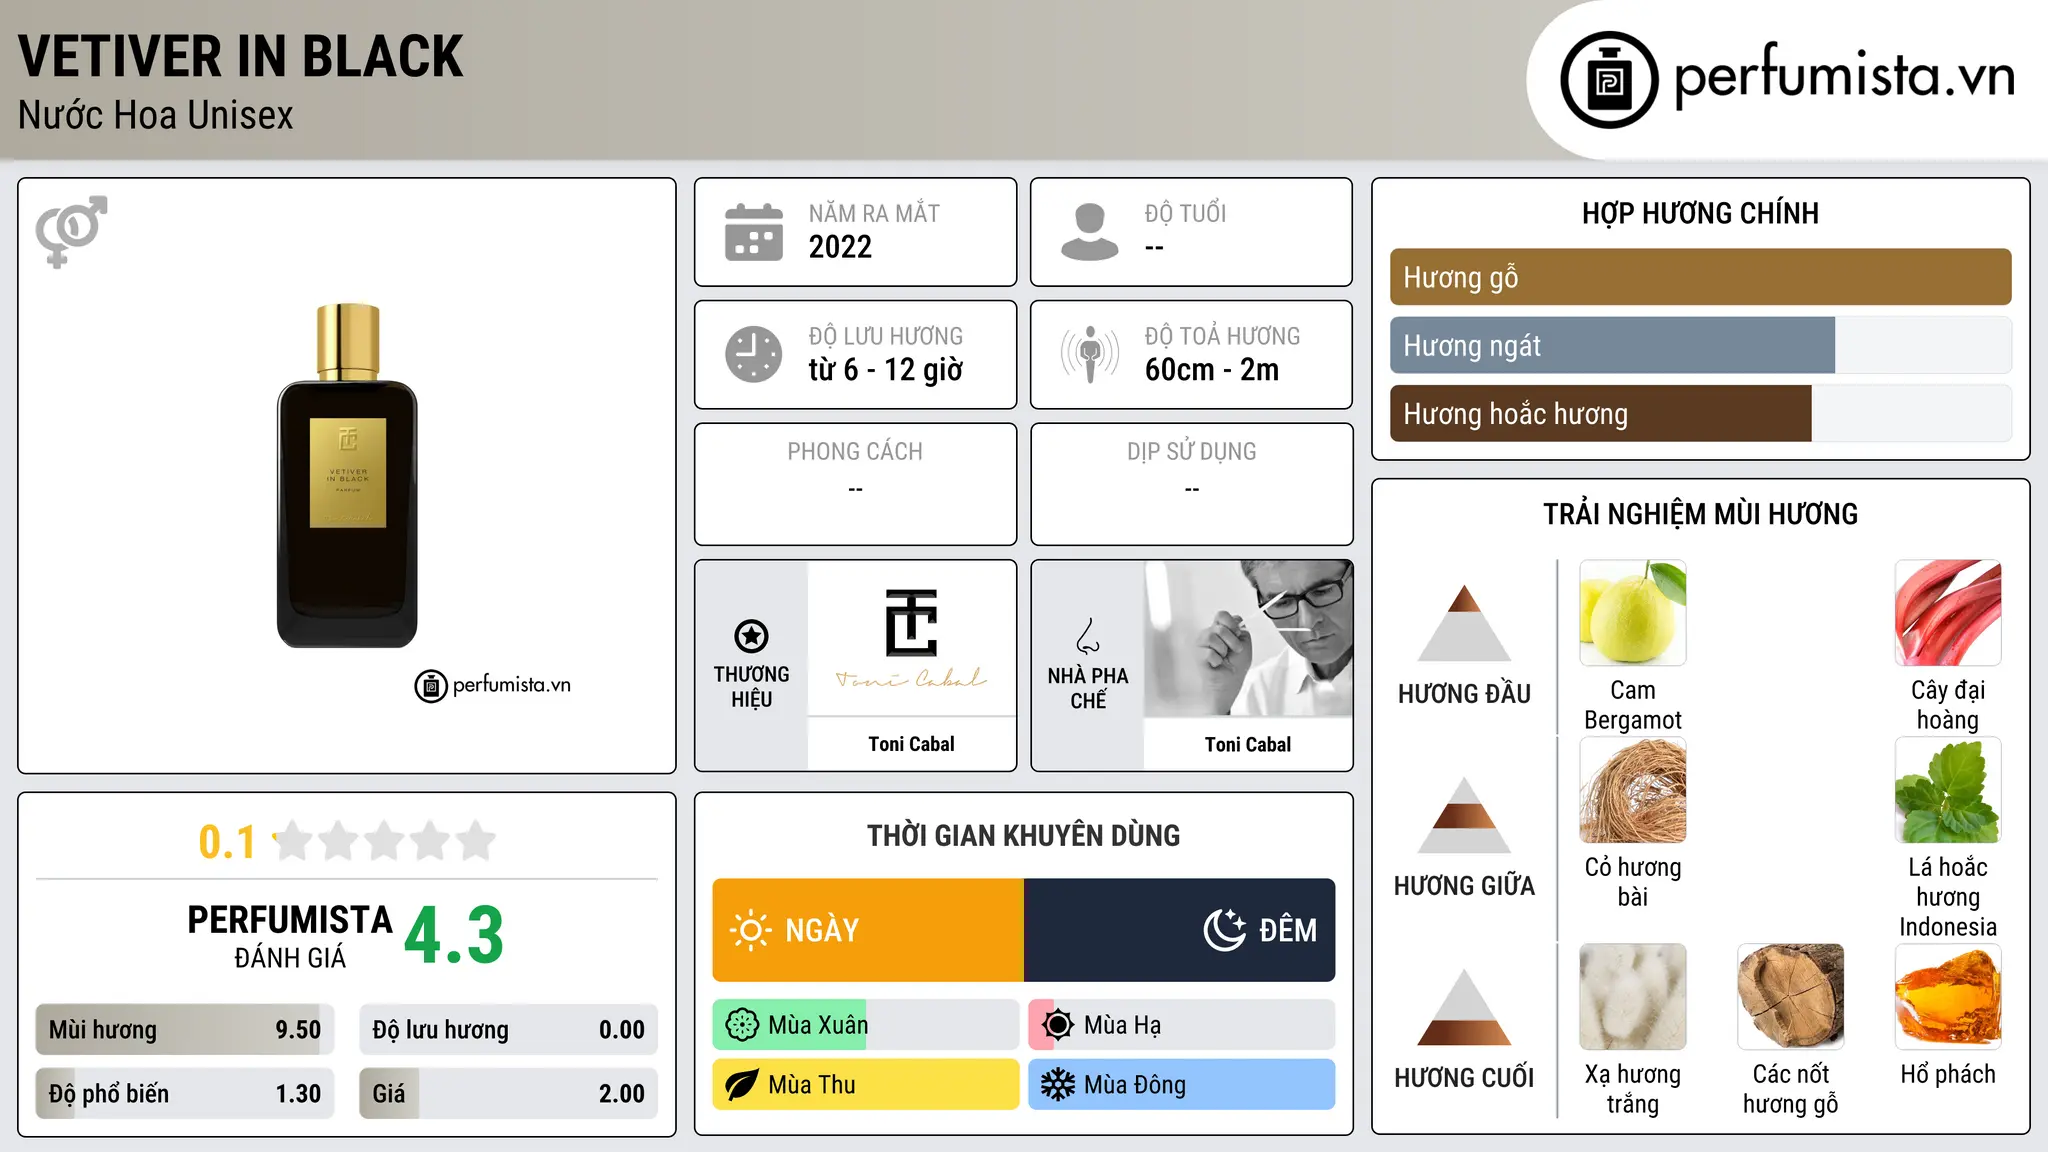This screenshot has width=2048, height=1152.
Task: Select the Hổ phách note image
Action: (x=1948, y=996)
